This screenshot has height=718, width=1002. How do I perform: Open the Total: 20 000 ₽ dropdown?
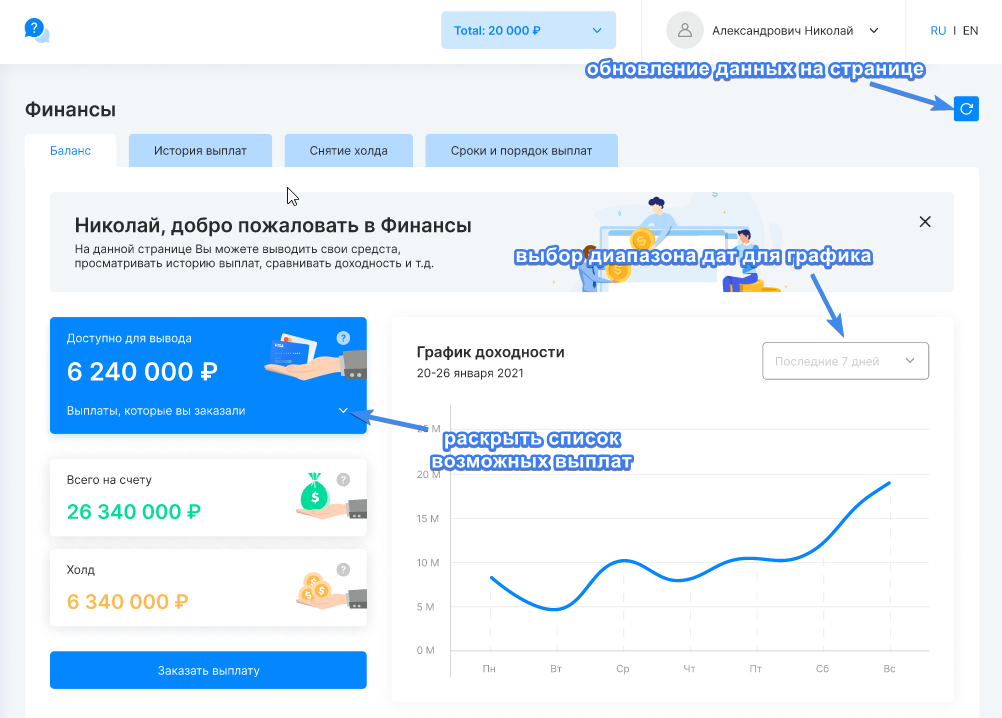[528, 31]
